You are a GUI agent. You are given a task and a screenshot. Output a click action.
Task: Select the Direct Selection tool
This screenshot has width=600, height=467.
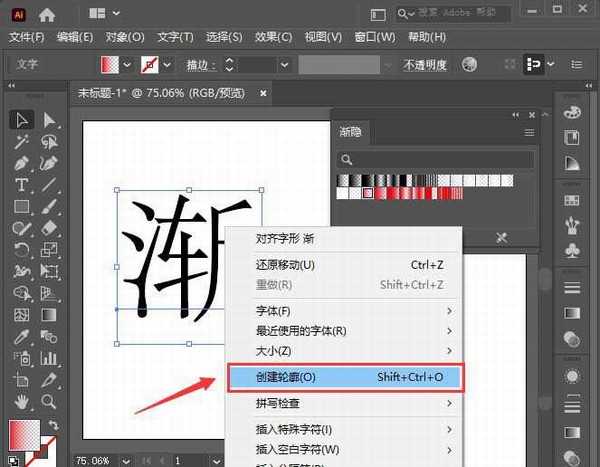48,120
